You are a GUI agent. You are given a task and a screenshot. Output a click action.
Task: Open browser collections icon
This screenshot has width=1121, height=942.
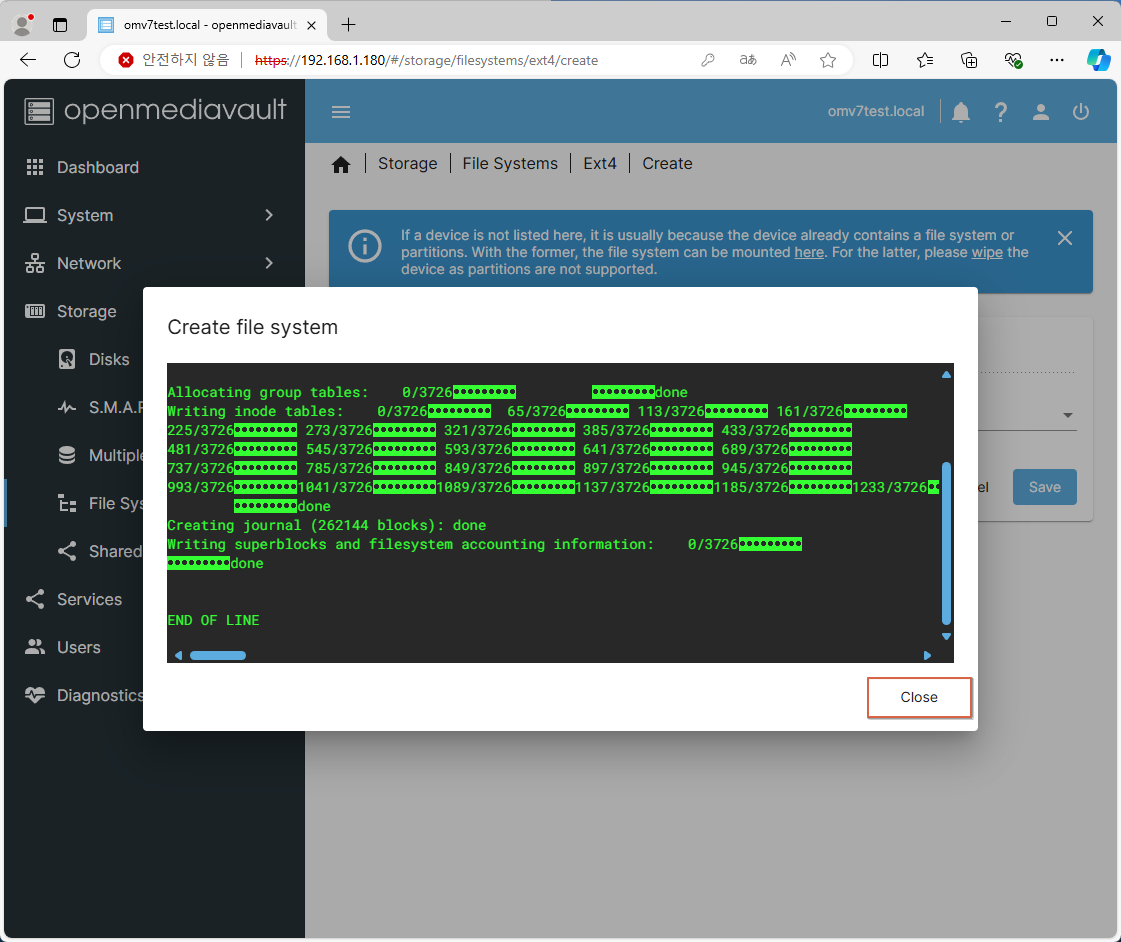coord(969,60)
